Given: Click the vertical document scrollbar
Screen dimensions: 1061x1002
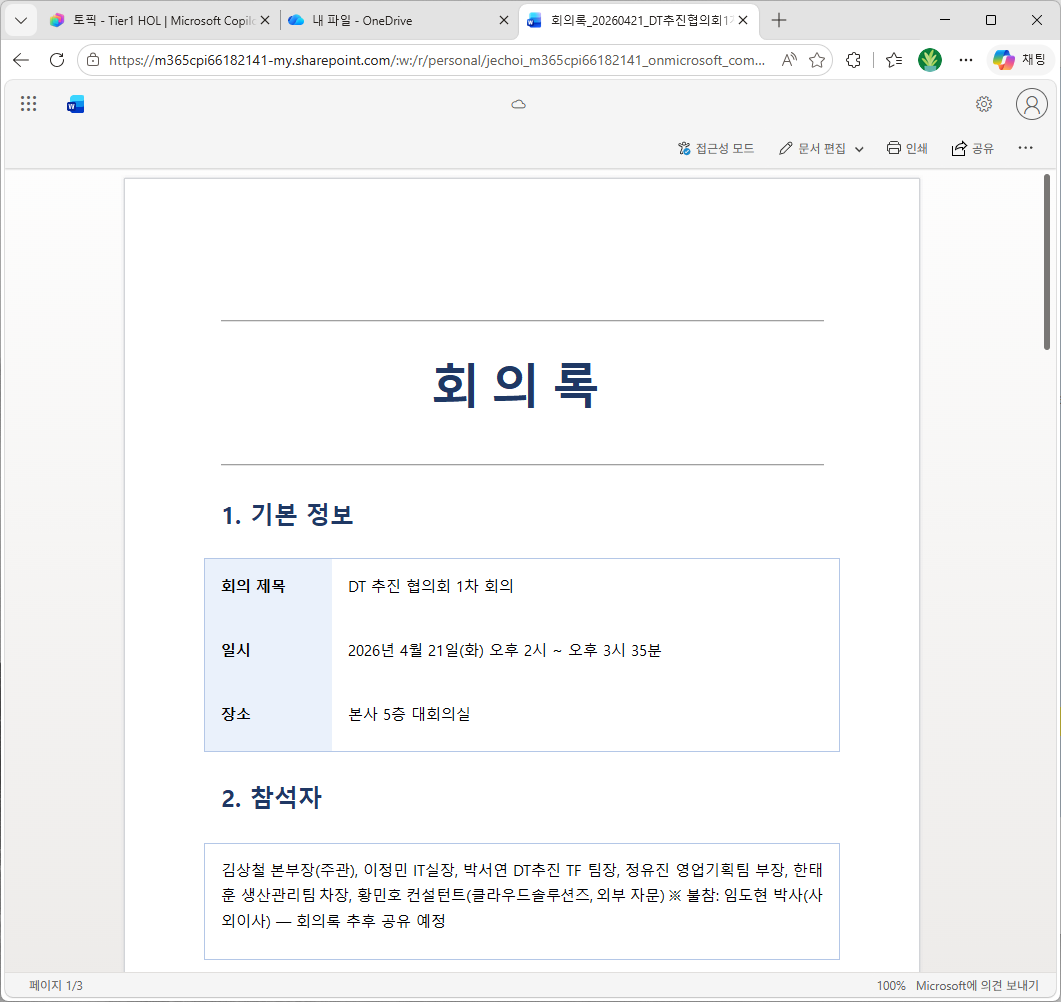Looking at the screenshot, I should tap(1046, 262).
